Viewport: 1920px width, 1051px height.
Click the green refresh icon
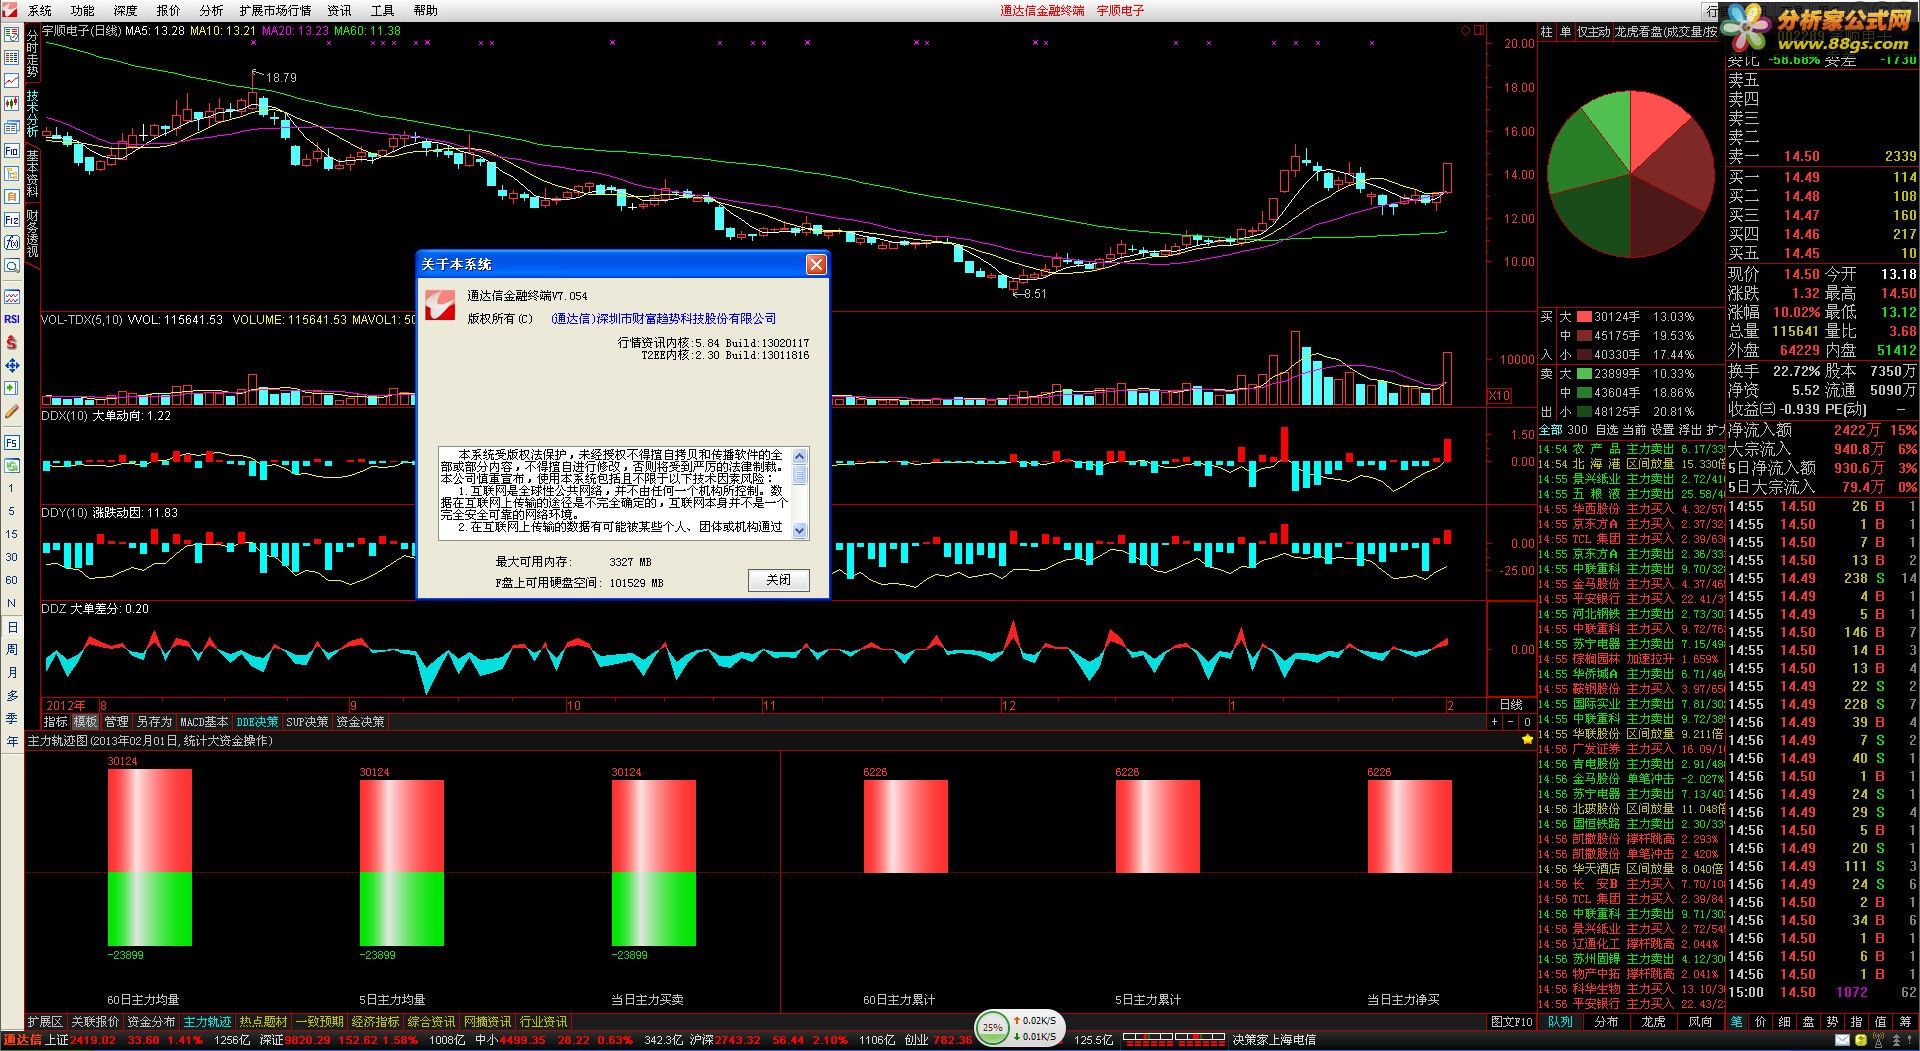click(12, 465)
